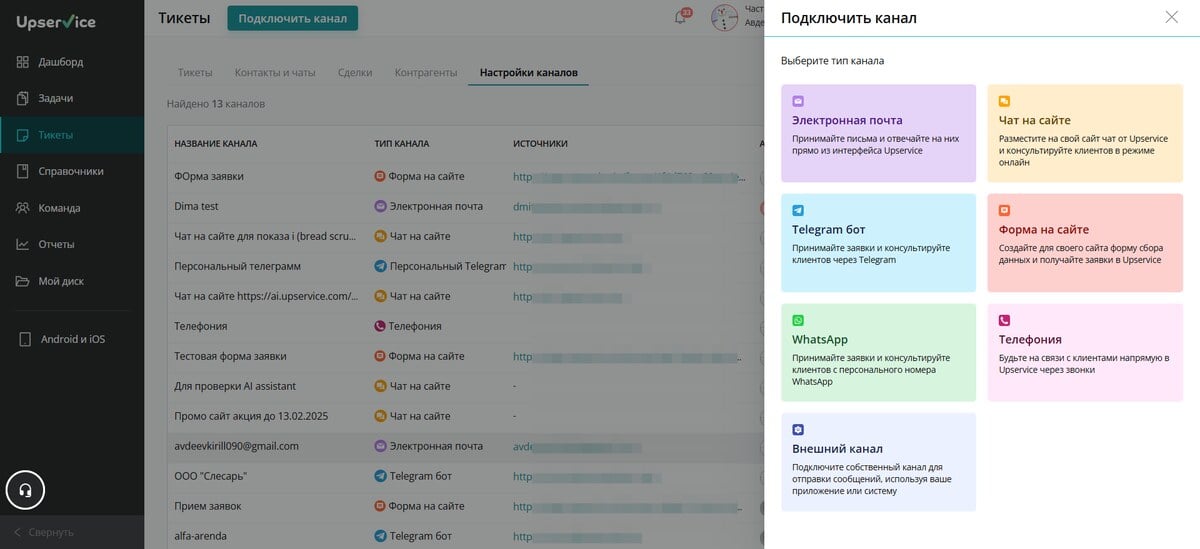
Task: Open the Сделки tab
Action: 355,73
